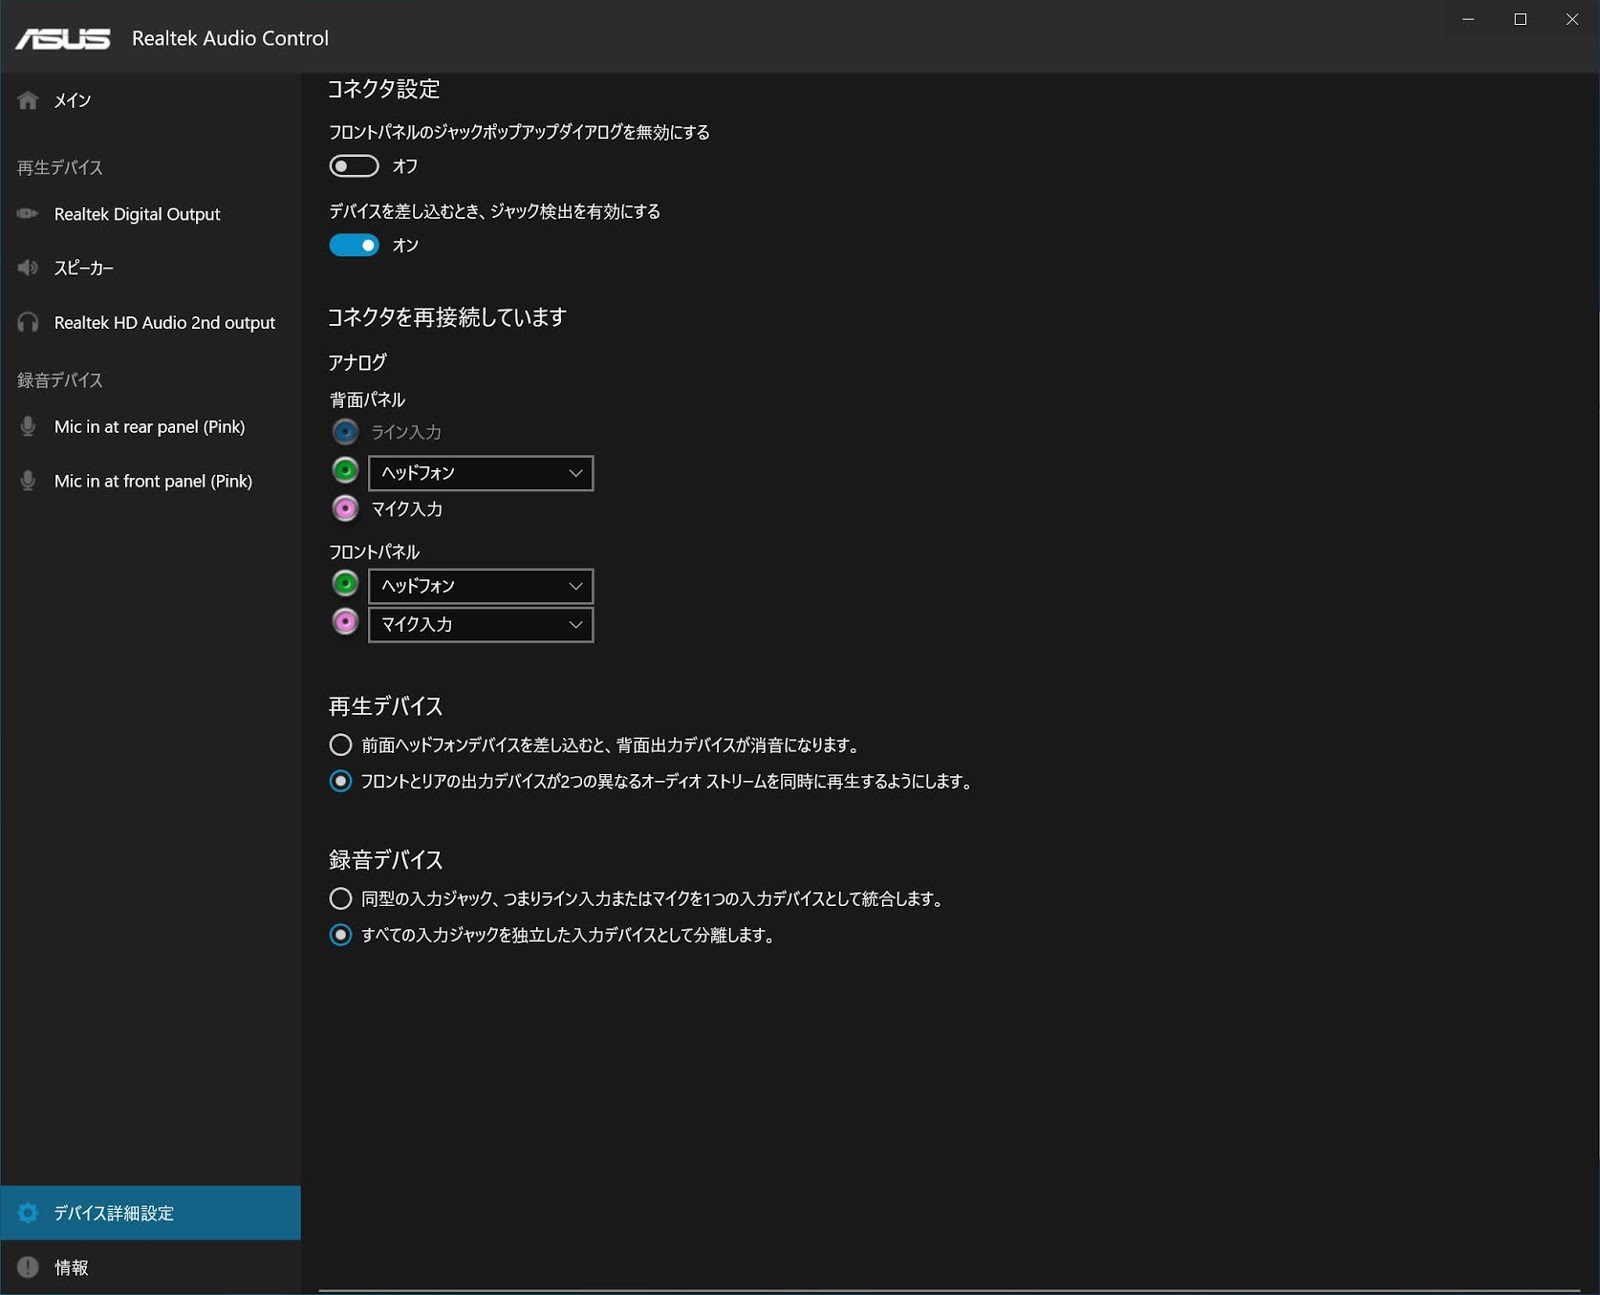
Task: Open the front panel マイク入力 dropdown
Action: [x=480, y=624]
